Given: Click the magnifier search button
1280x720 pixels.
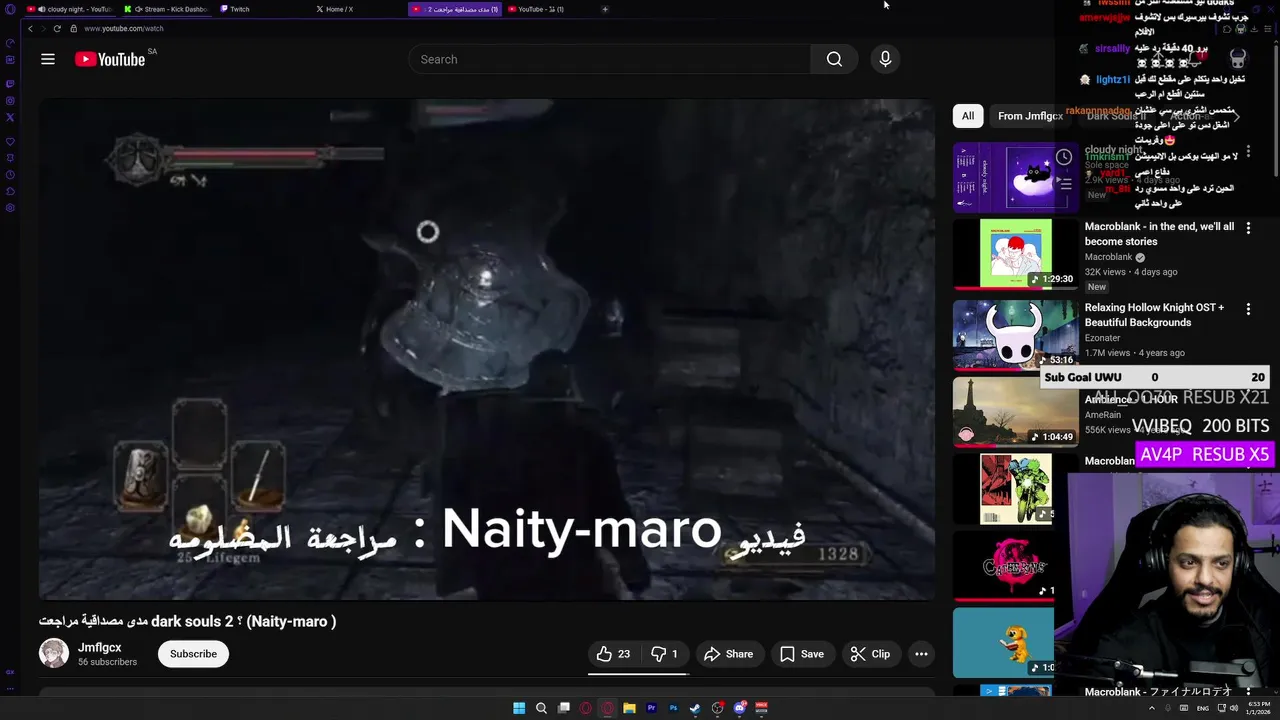Looking at the screenshot, I should pyautogui.click(x=834, y=59).
